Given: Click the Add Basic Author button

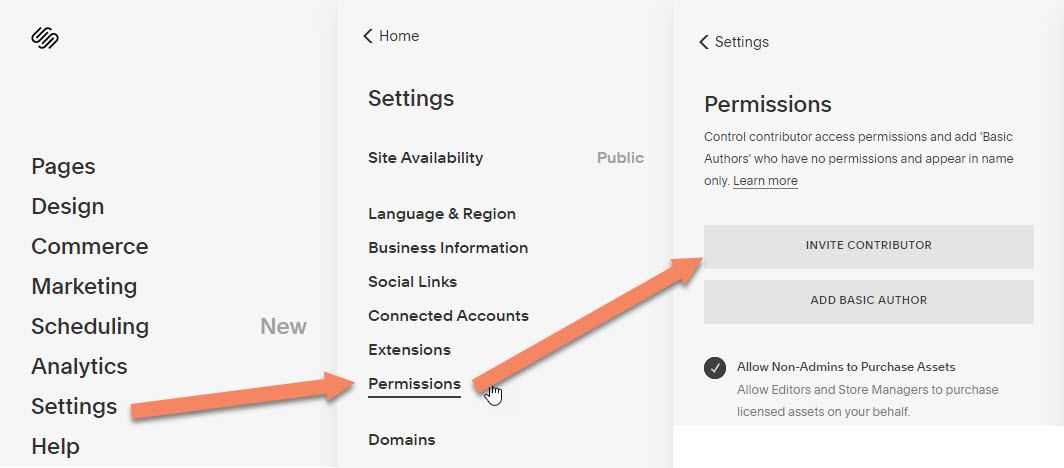Looking at the screenshot, I should 868,301.
